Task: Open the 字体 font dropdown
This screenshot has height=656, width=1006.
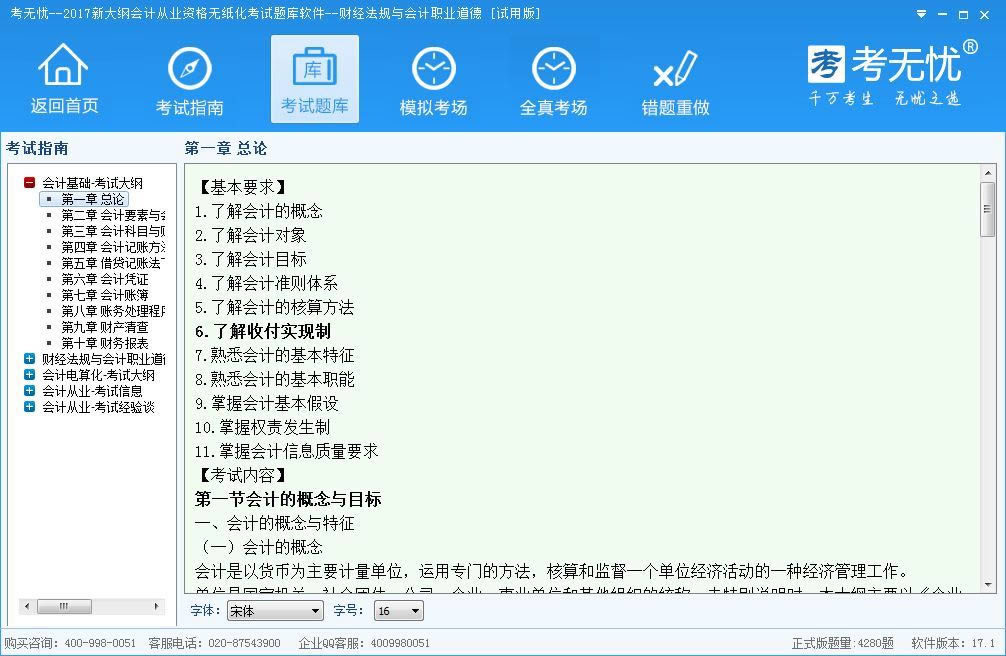Action: (275, 610)
